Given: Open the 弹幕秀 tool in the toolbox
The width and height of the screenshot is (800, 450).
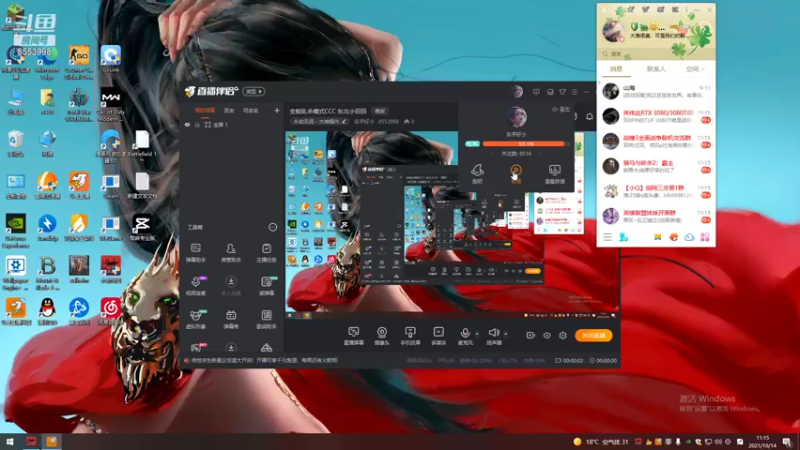Looking at the screenshot, I should (231, 319).
